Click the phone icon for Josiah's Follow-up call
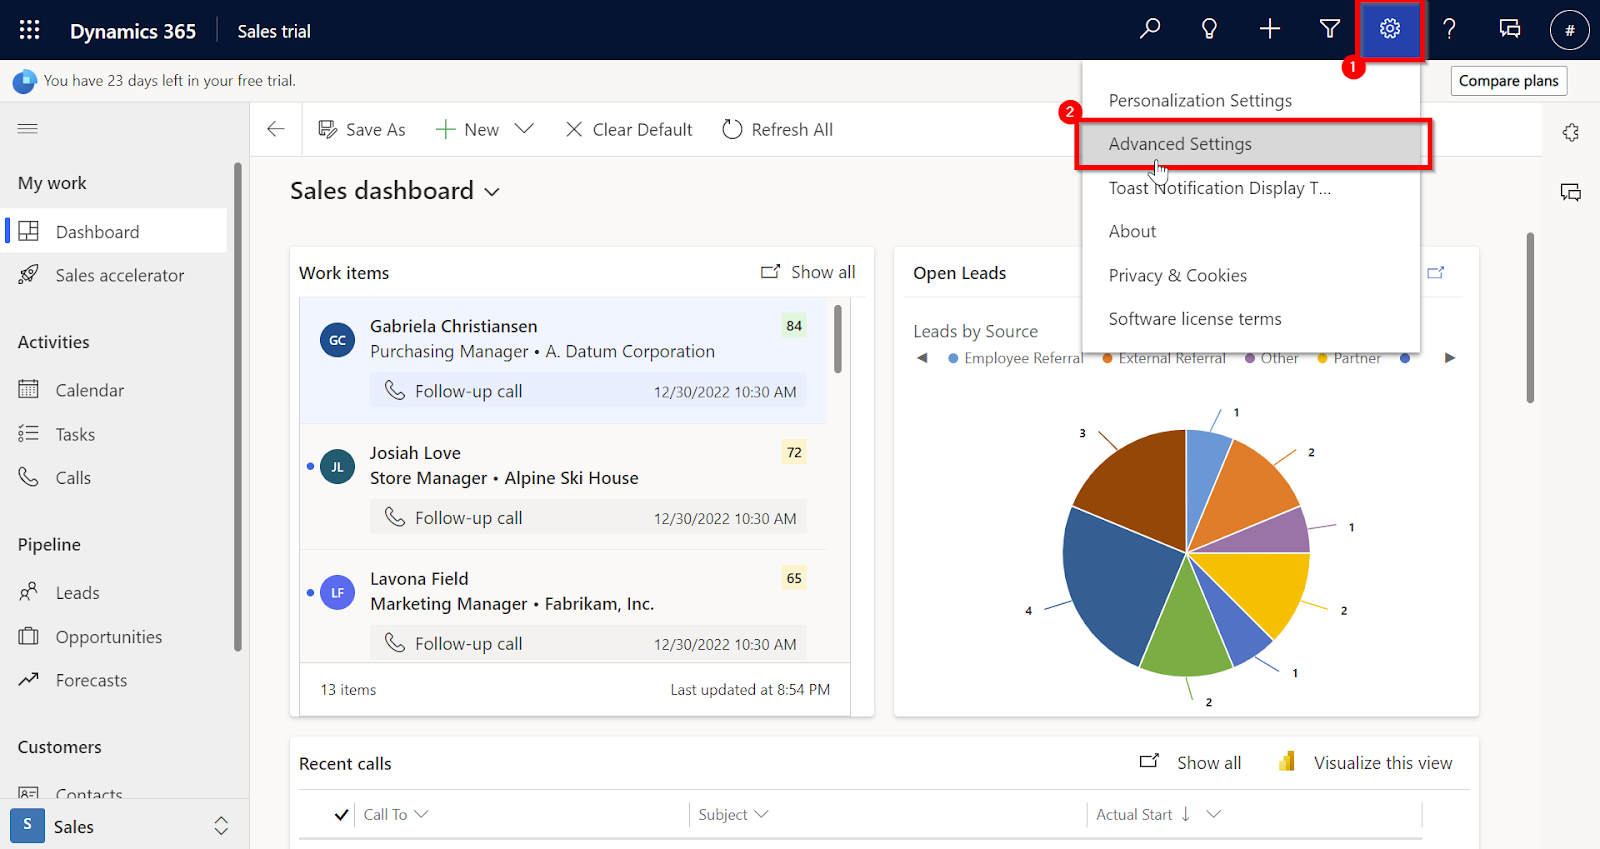The image size is (1600, 849). (x=395, y=517)
